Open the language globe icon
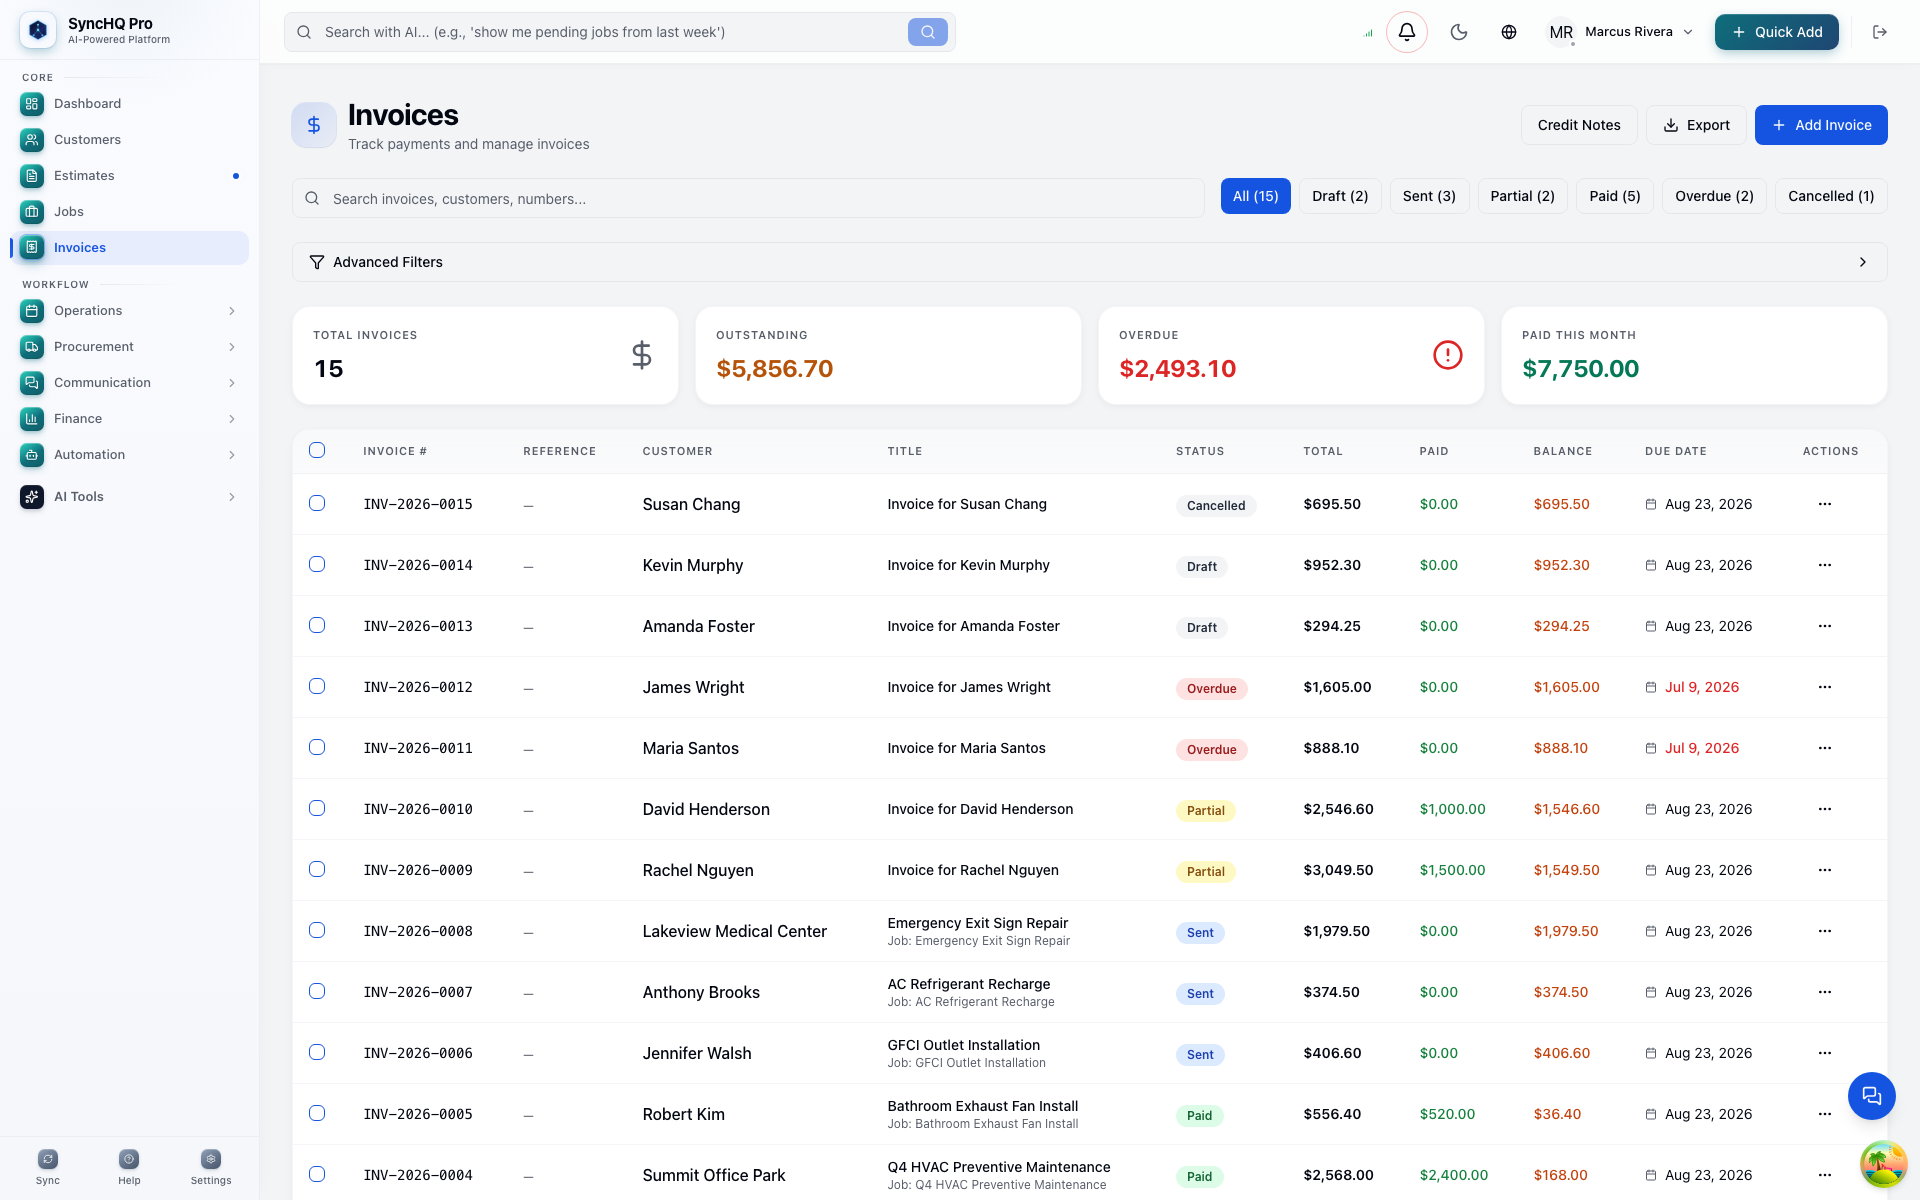1920x1200 pixels. pos(1509,32)
